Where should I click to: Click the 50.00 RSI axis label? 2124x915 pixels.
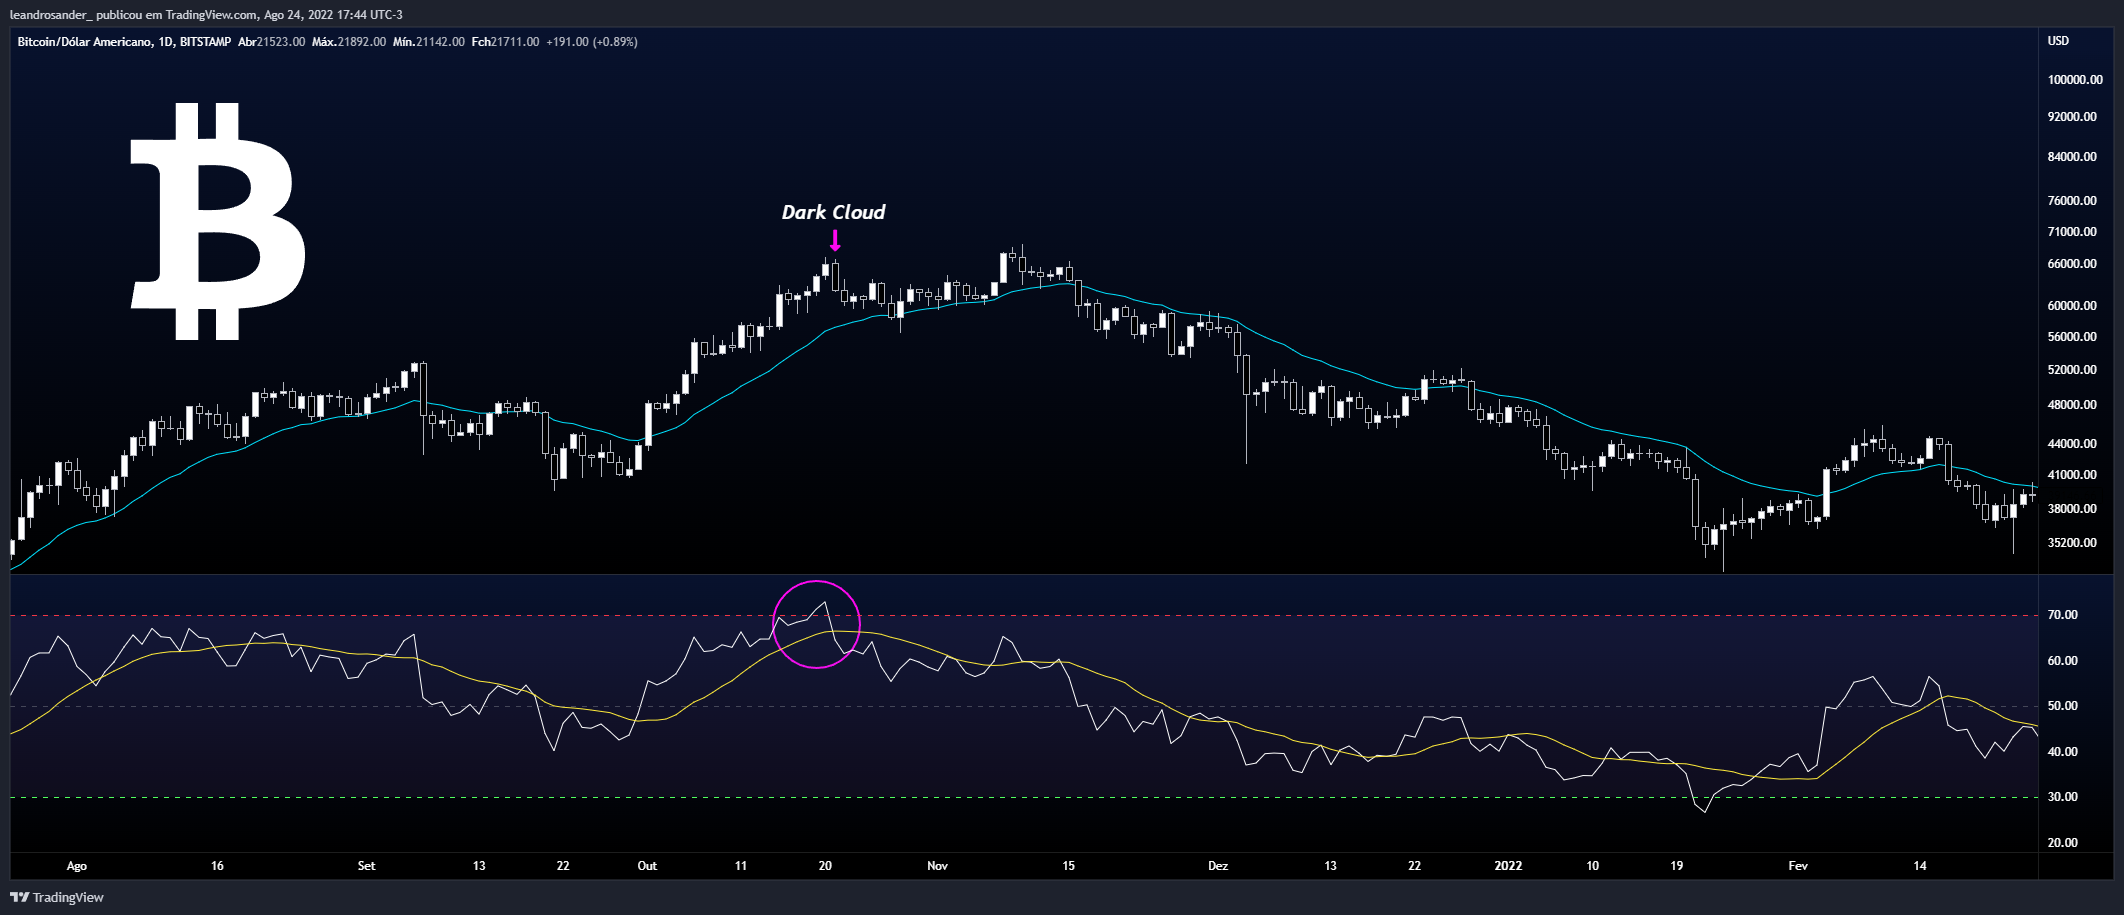2062,706
